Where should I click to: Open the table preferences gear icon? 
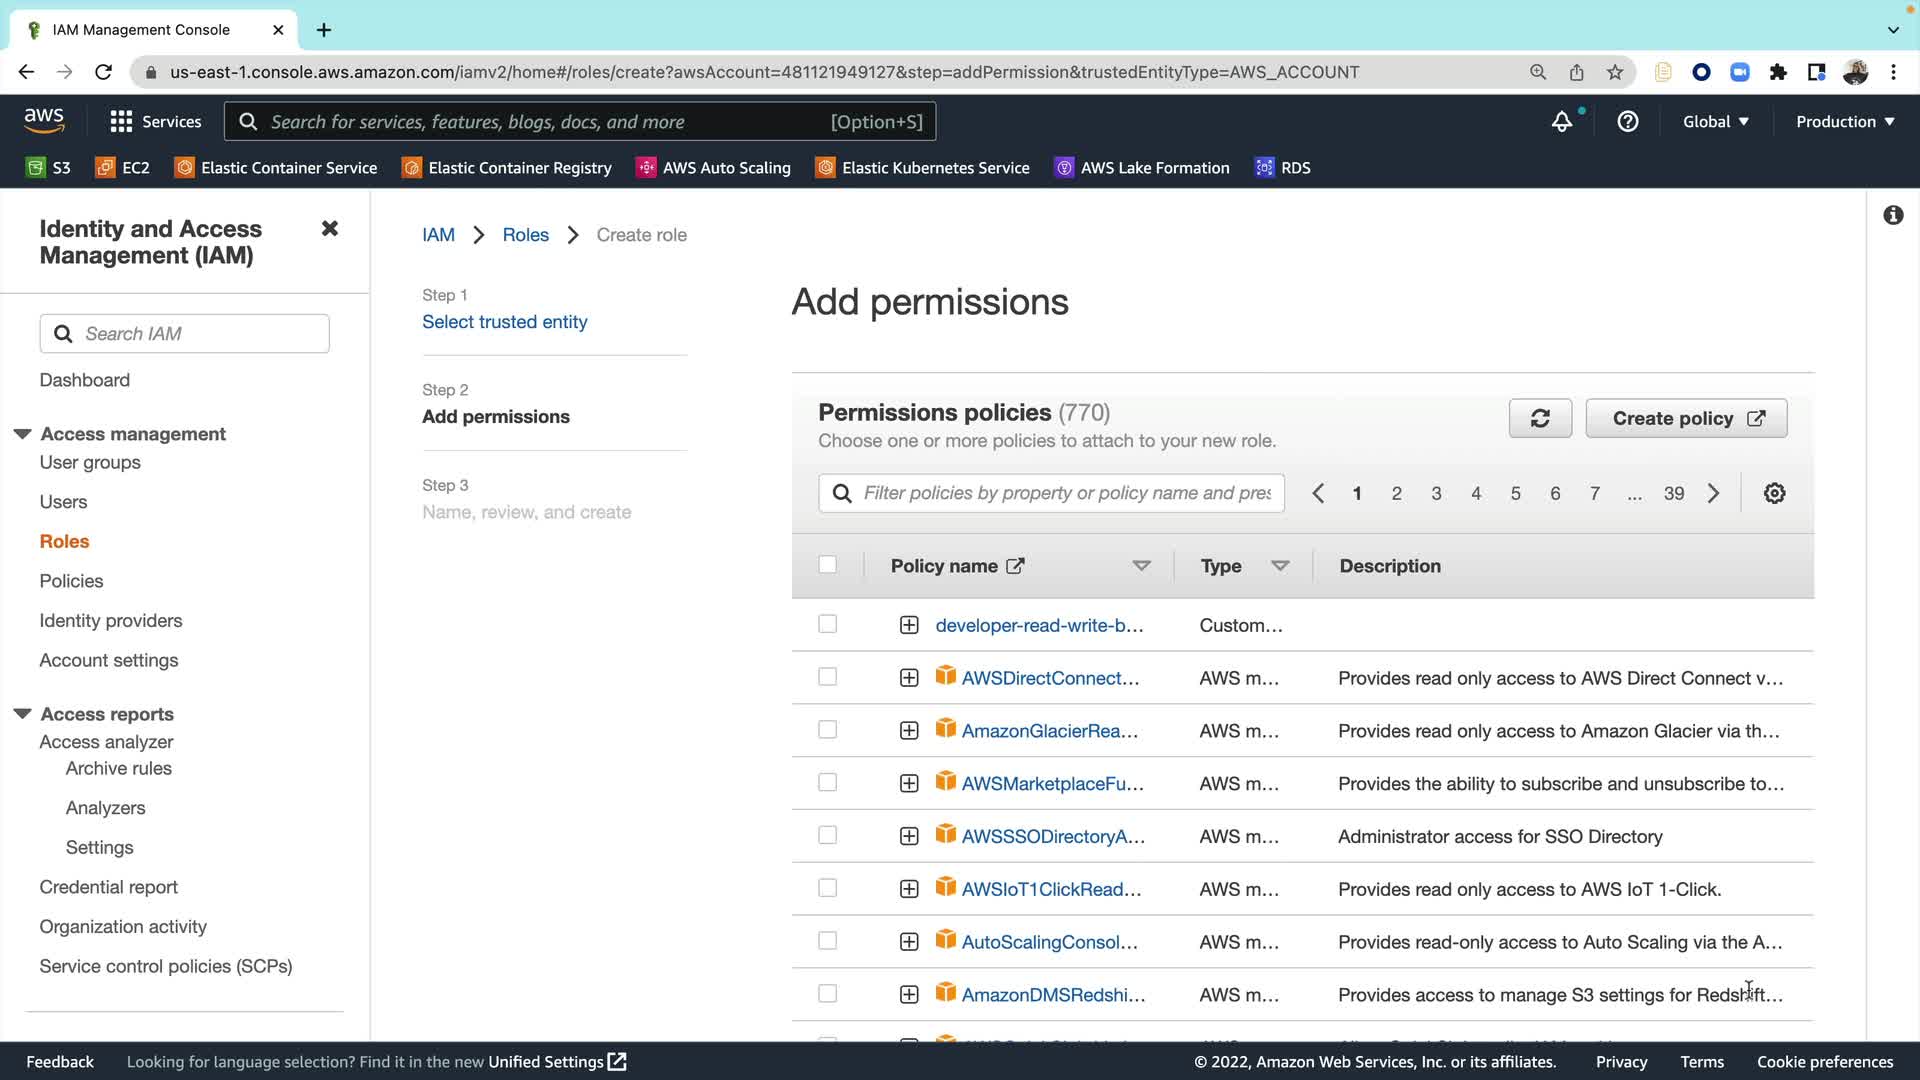pos(1774,493)
